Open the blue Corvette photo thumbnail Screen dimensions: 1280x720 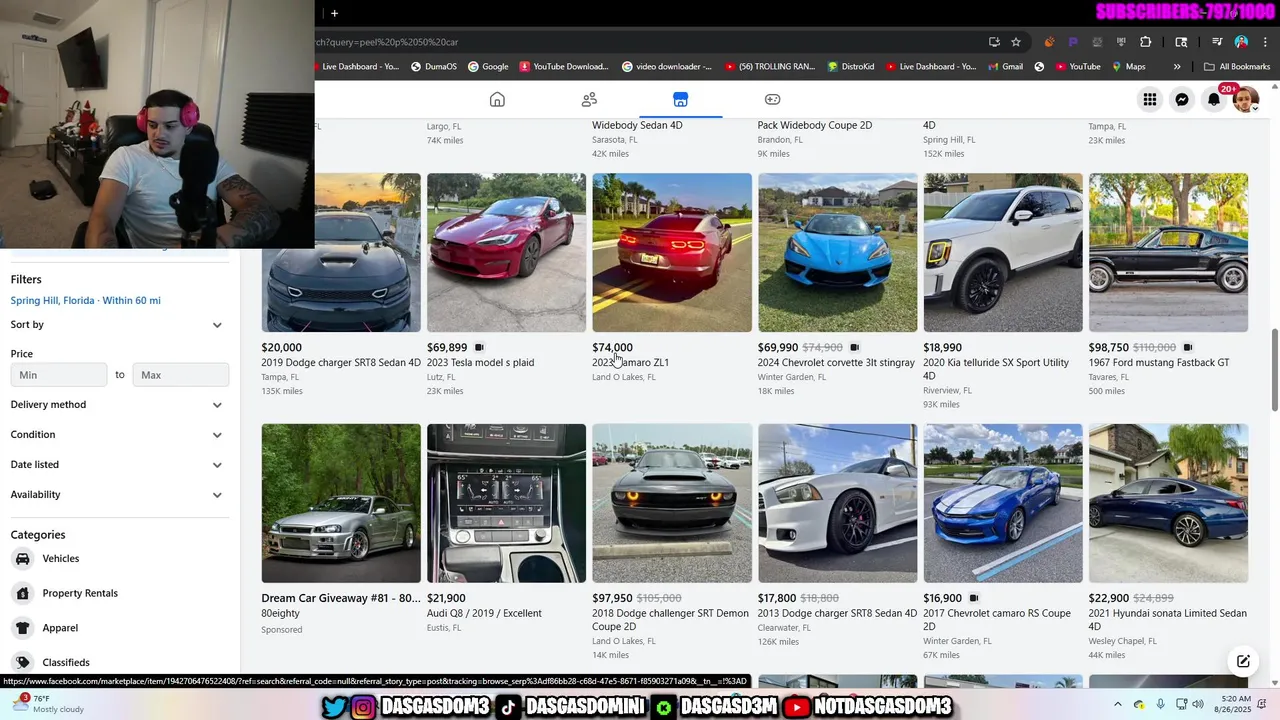pos(837,252)
